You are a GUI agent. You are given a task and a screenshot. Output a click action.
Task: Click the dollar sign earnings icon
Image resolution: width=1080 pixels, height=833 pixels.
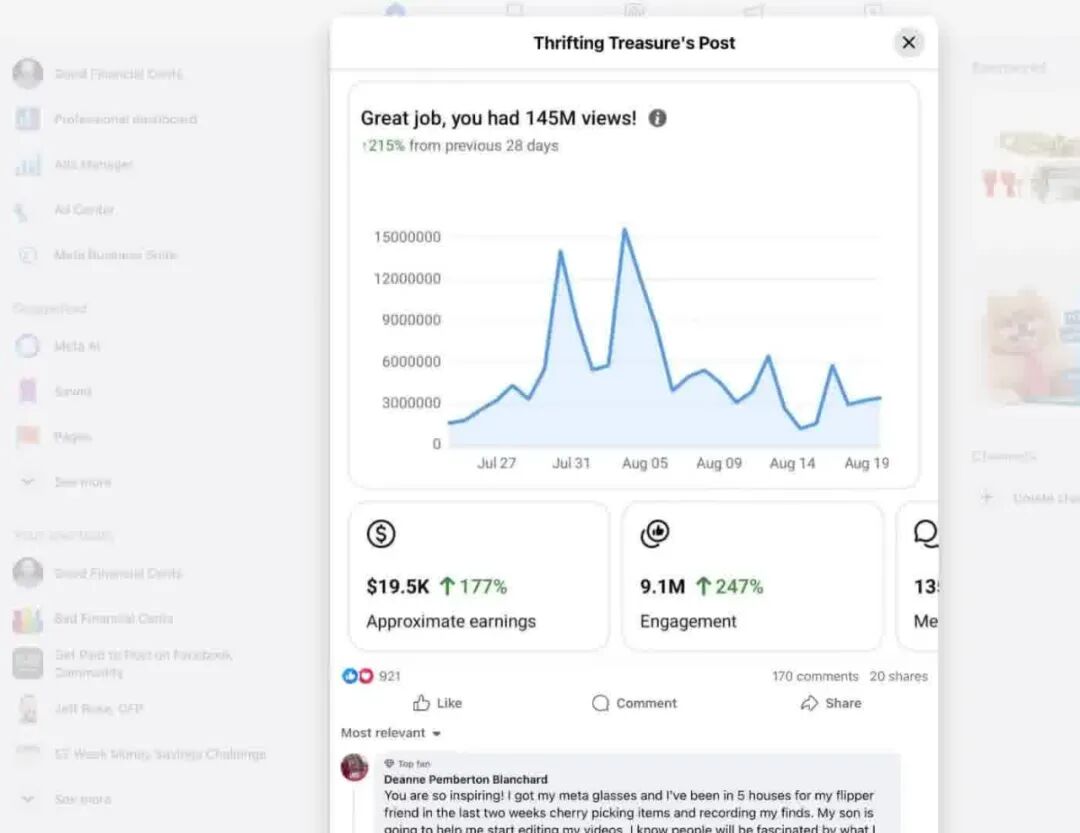coord(381,534)
